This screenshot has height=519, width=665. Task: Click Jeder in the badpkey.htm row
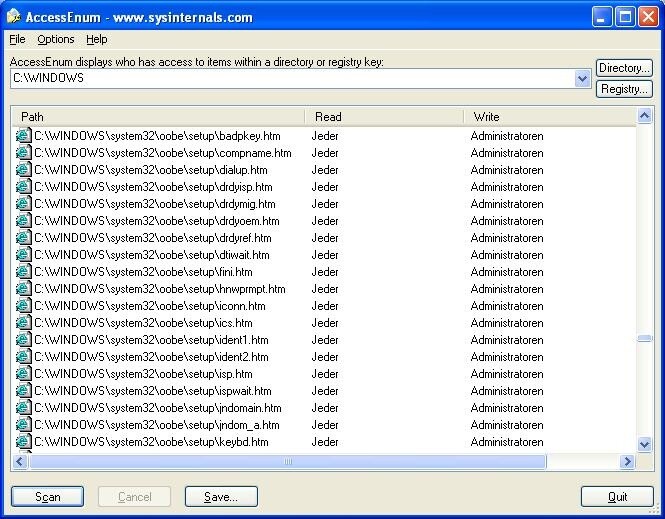click(x=325, y=136)
